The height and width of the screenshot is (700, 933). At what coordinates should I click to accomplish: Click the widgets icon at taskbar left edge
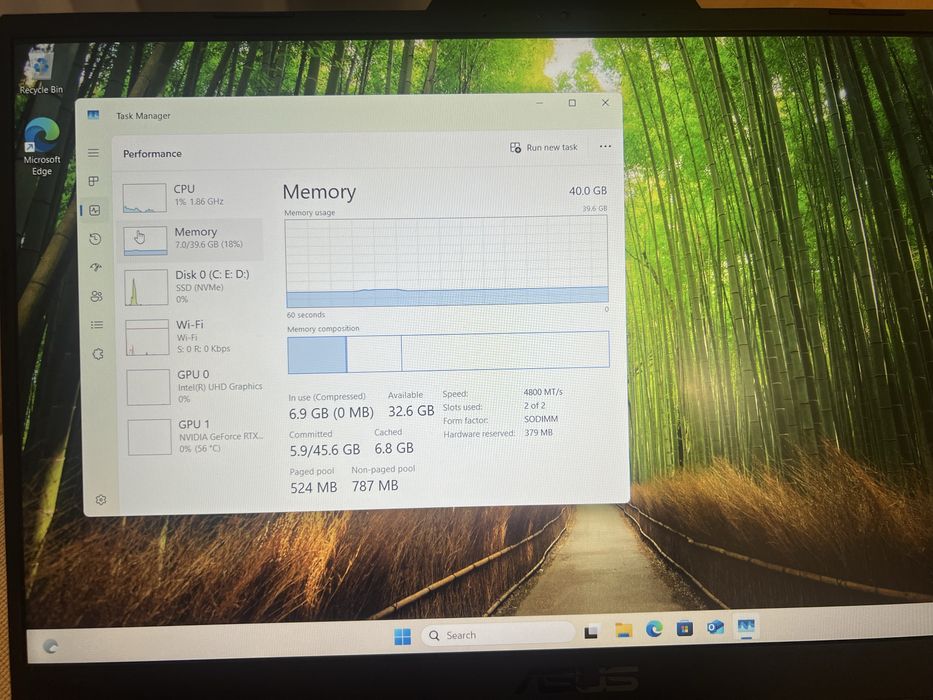(51, 646)
